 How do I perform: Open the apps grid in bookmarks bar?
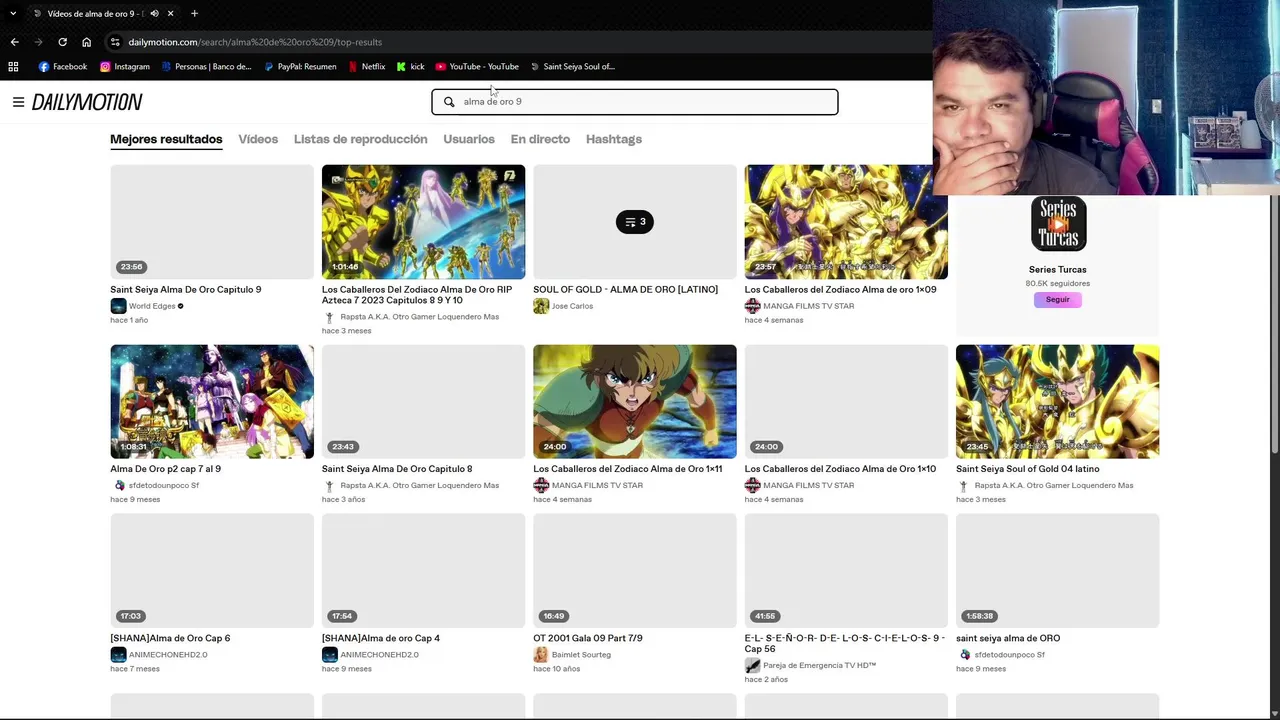click(x=13, y=67)
